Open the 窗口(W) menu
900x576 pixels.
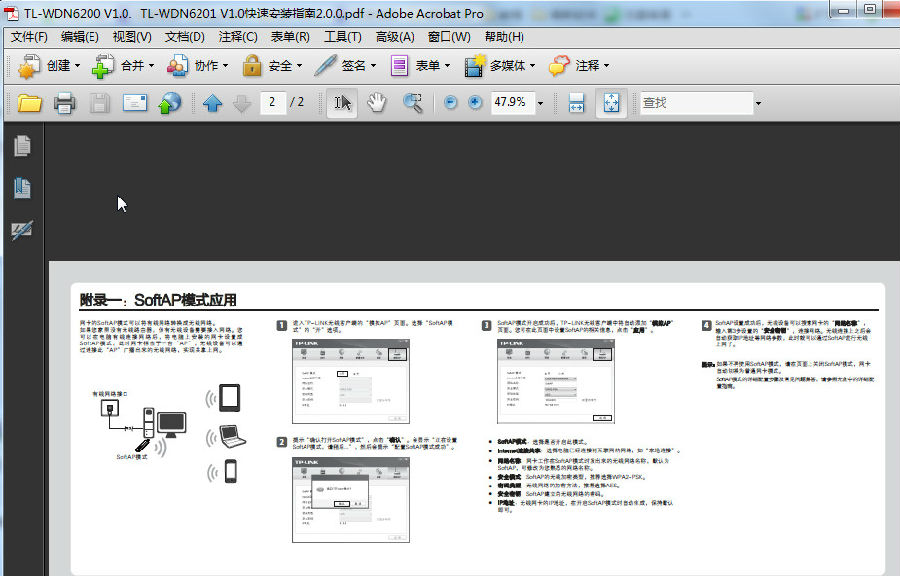coord(449,37)
